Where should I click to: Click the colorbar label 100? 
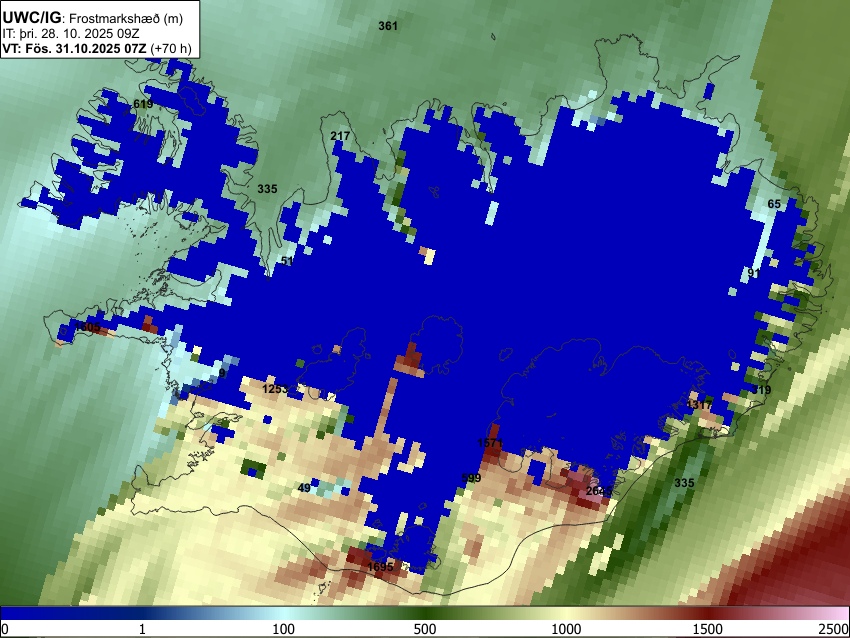[283, 629]
